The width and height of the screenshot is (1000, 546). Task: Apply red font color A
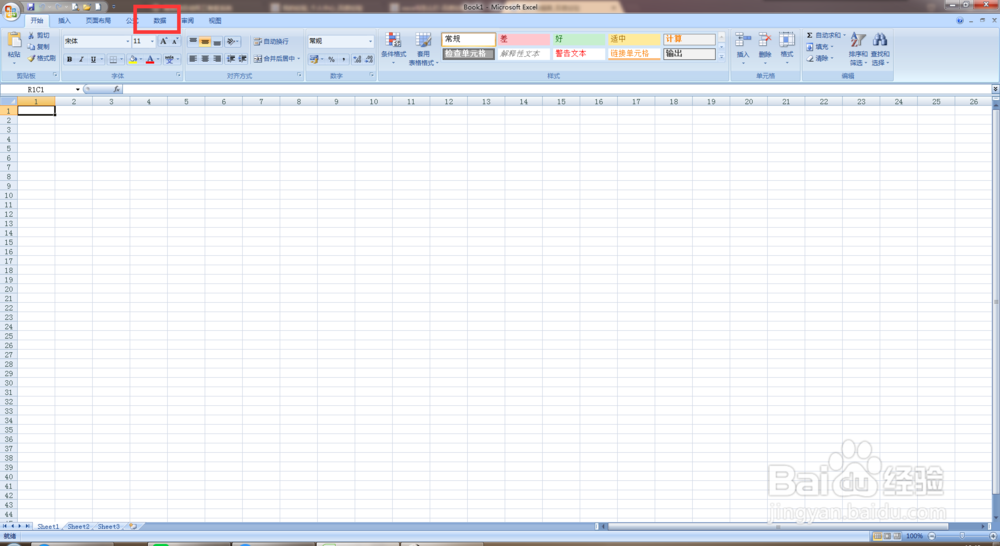pos(151,59)
